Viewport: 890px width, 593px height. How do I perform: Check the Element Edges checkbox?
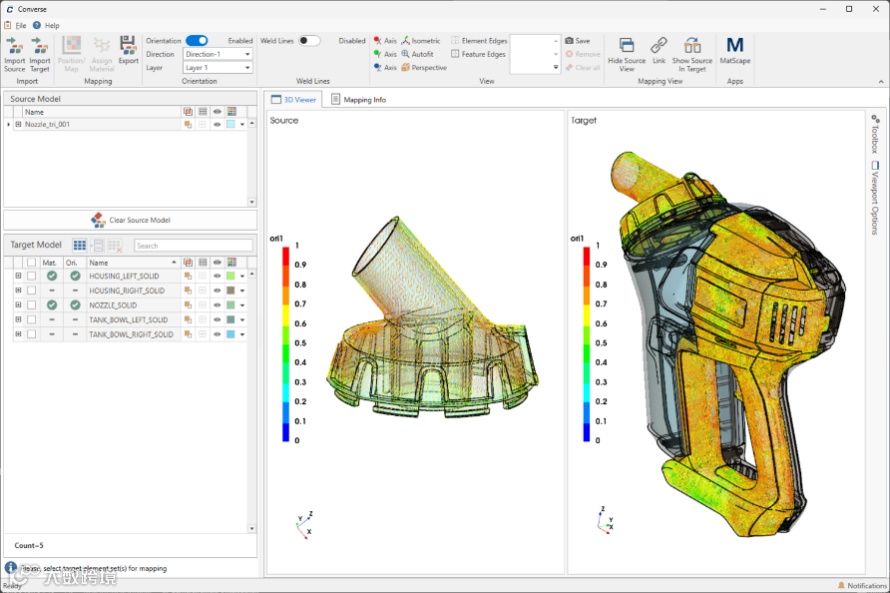[455, 40]
